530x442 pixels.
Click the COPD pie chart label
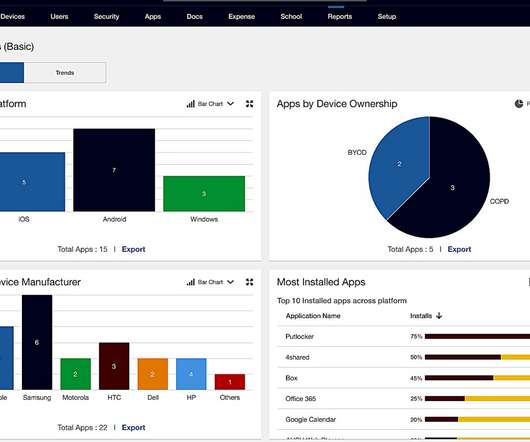point(499,201)
